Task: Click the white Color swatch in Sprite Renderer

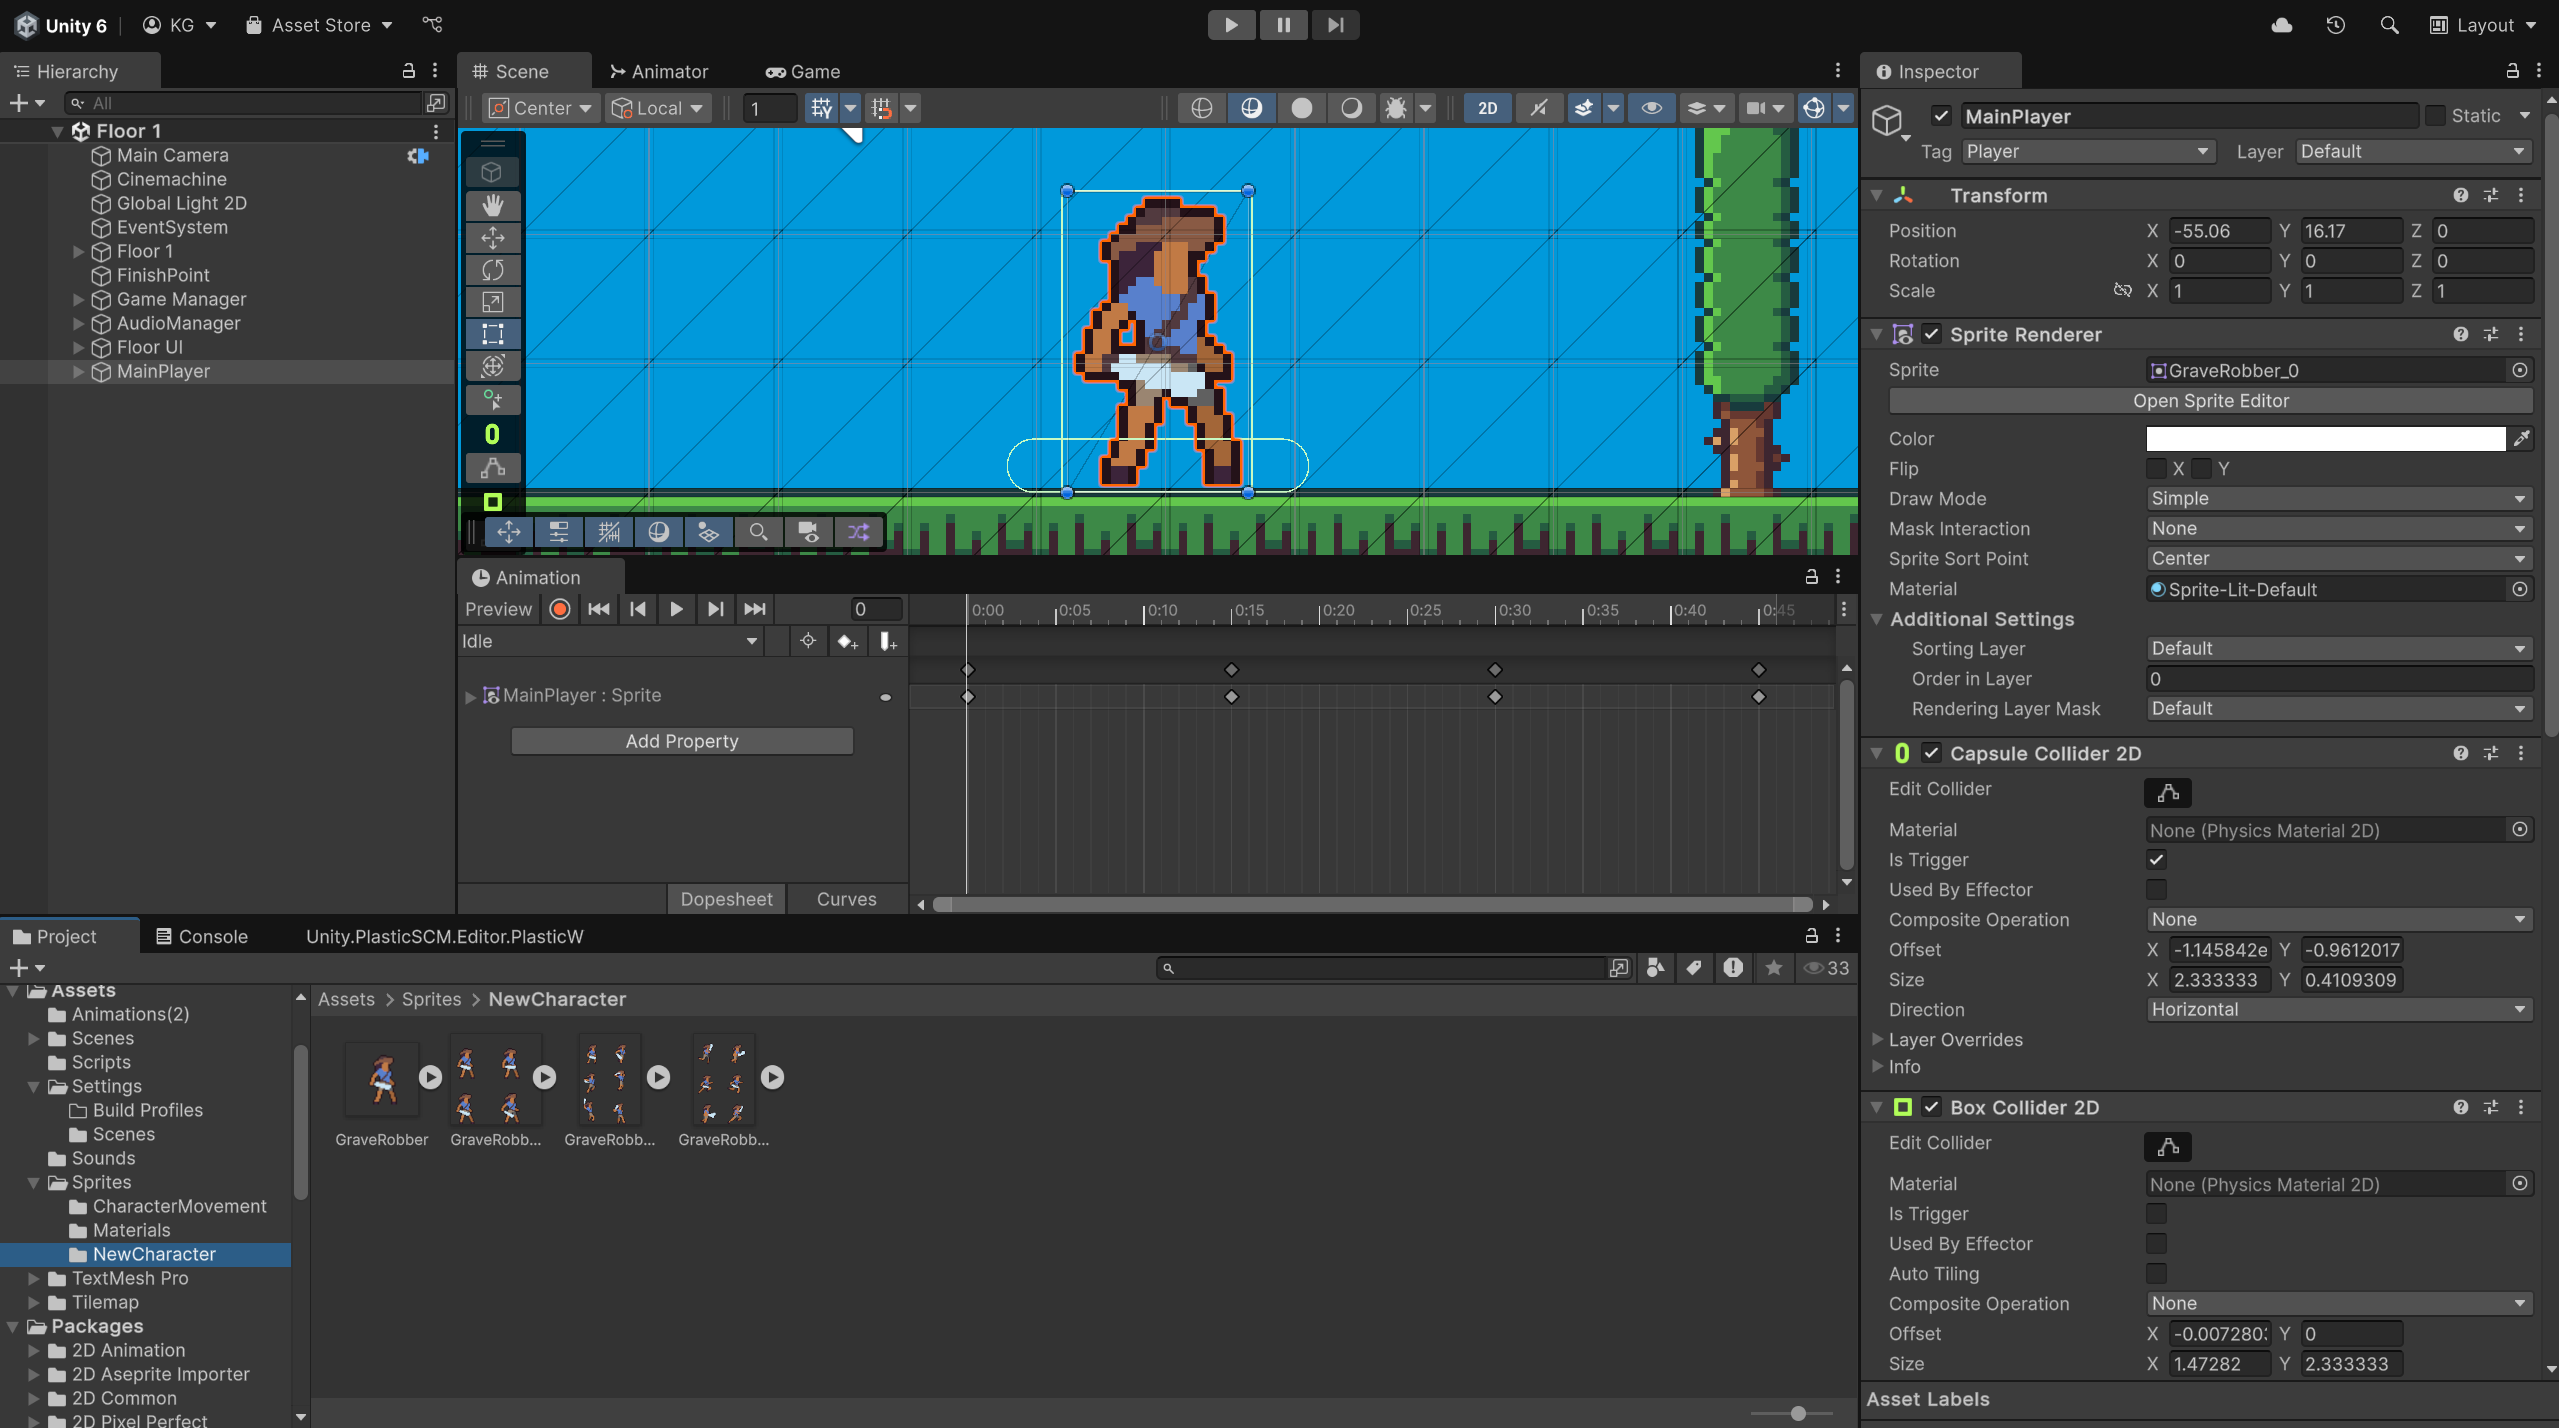Action: pos(2325,439)
